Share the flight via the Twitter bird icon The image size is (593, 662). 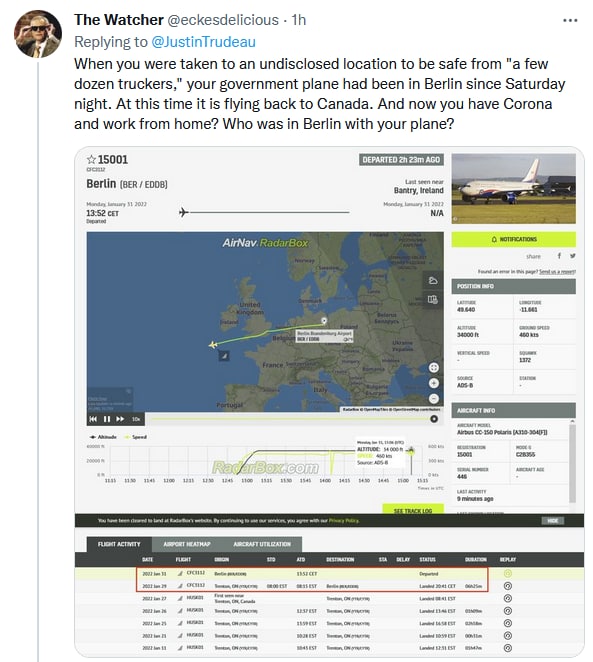coord(572,256)
